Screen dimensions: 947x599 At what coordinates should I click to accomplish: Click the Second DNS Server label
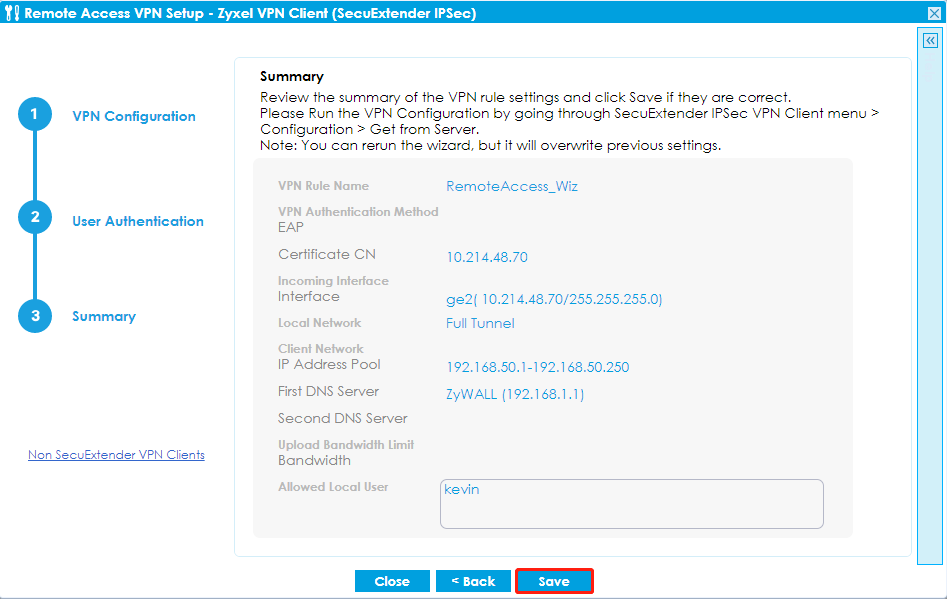(342, 418)
